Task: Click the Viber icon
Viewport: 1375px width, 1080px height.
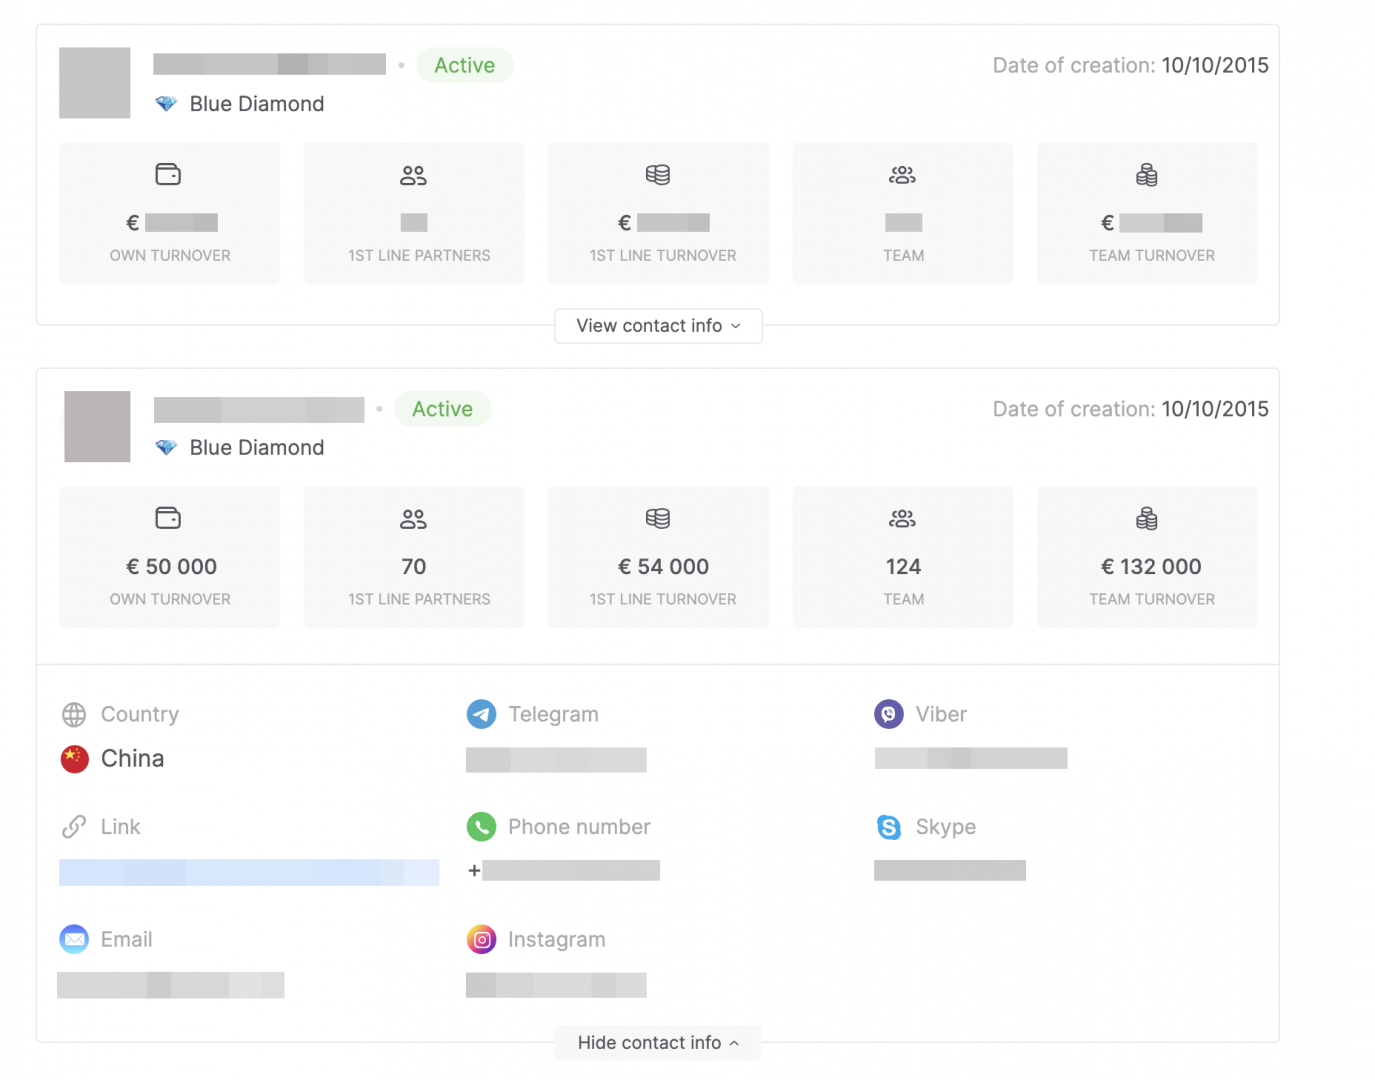Action: [x=888, y=714]
